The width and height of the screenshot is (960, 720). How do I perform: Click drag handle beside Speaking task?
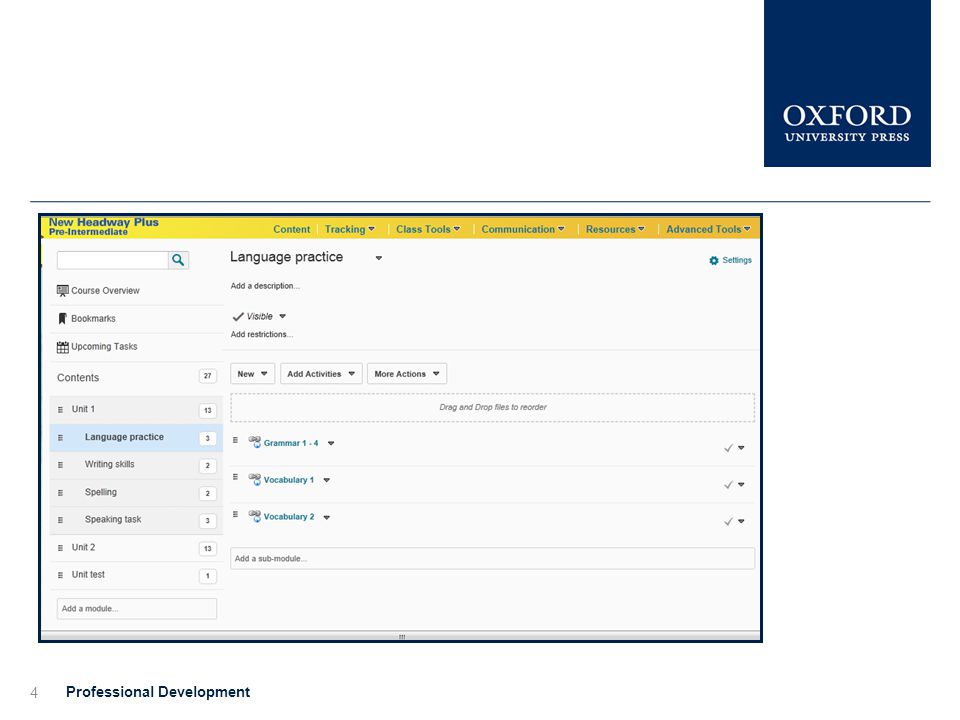pyautogui.click(x=60, y=520)
